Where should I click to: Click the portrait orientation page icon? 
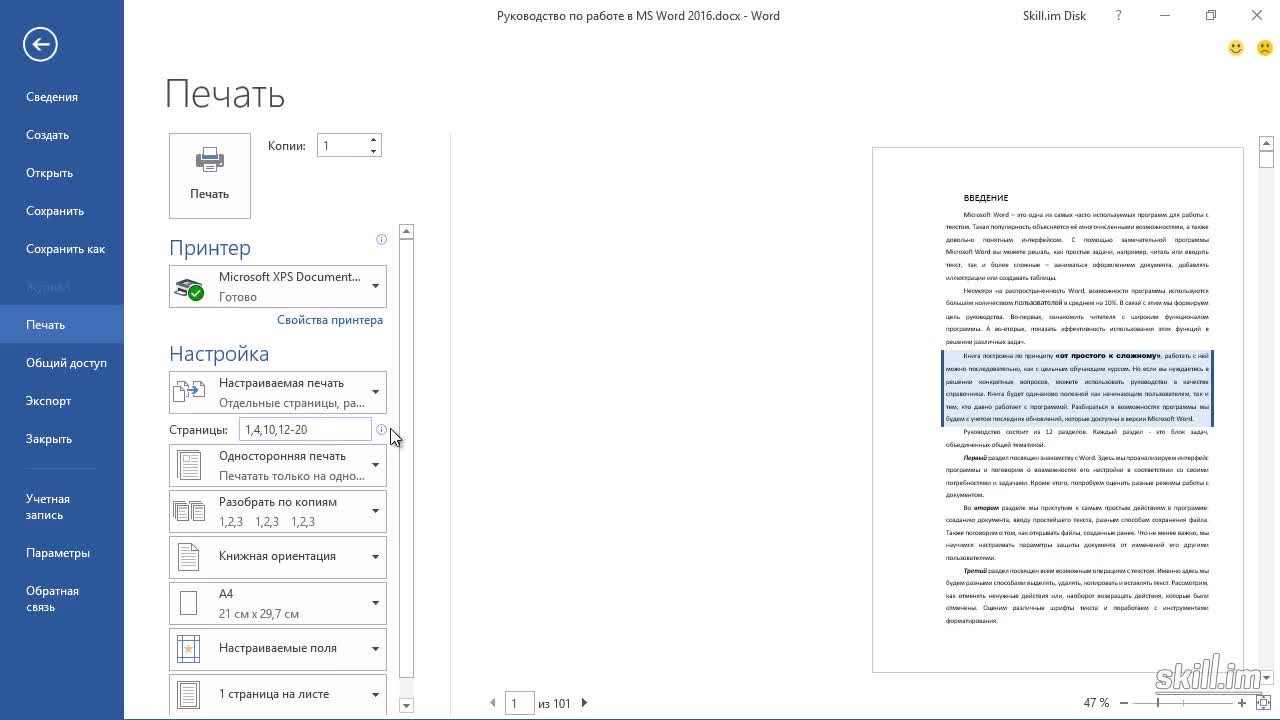[x=189, y=557]
